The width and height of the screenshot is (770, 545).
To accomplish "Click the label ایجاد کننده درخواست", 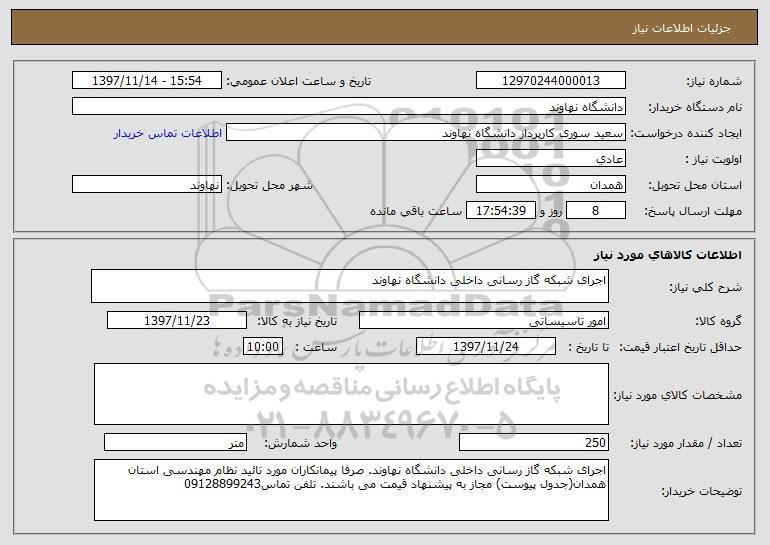I will [x=686, y=134].
